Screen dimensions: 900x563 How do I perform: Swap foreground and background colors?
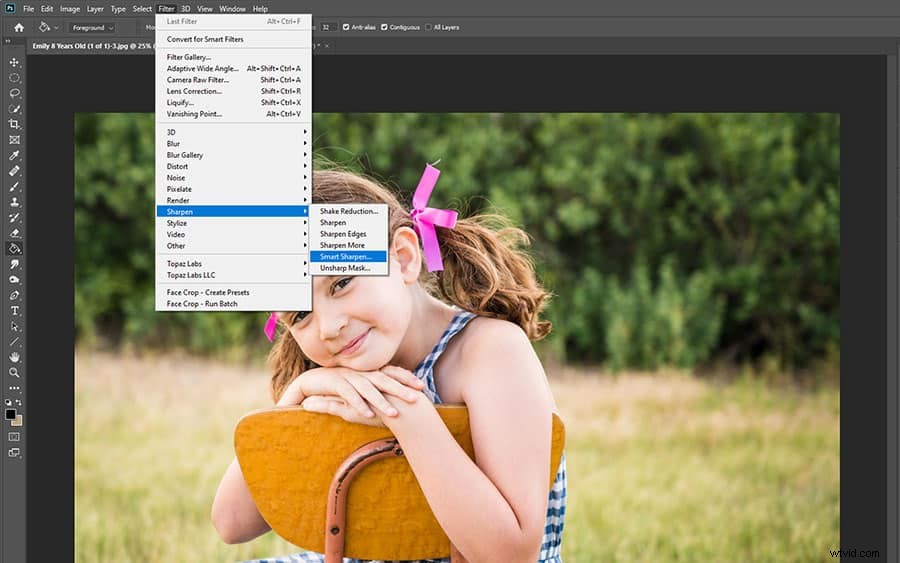tap(19, 402)
